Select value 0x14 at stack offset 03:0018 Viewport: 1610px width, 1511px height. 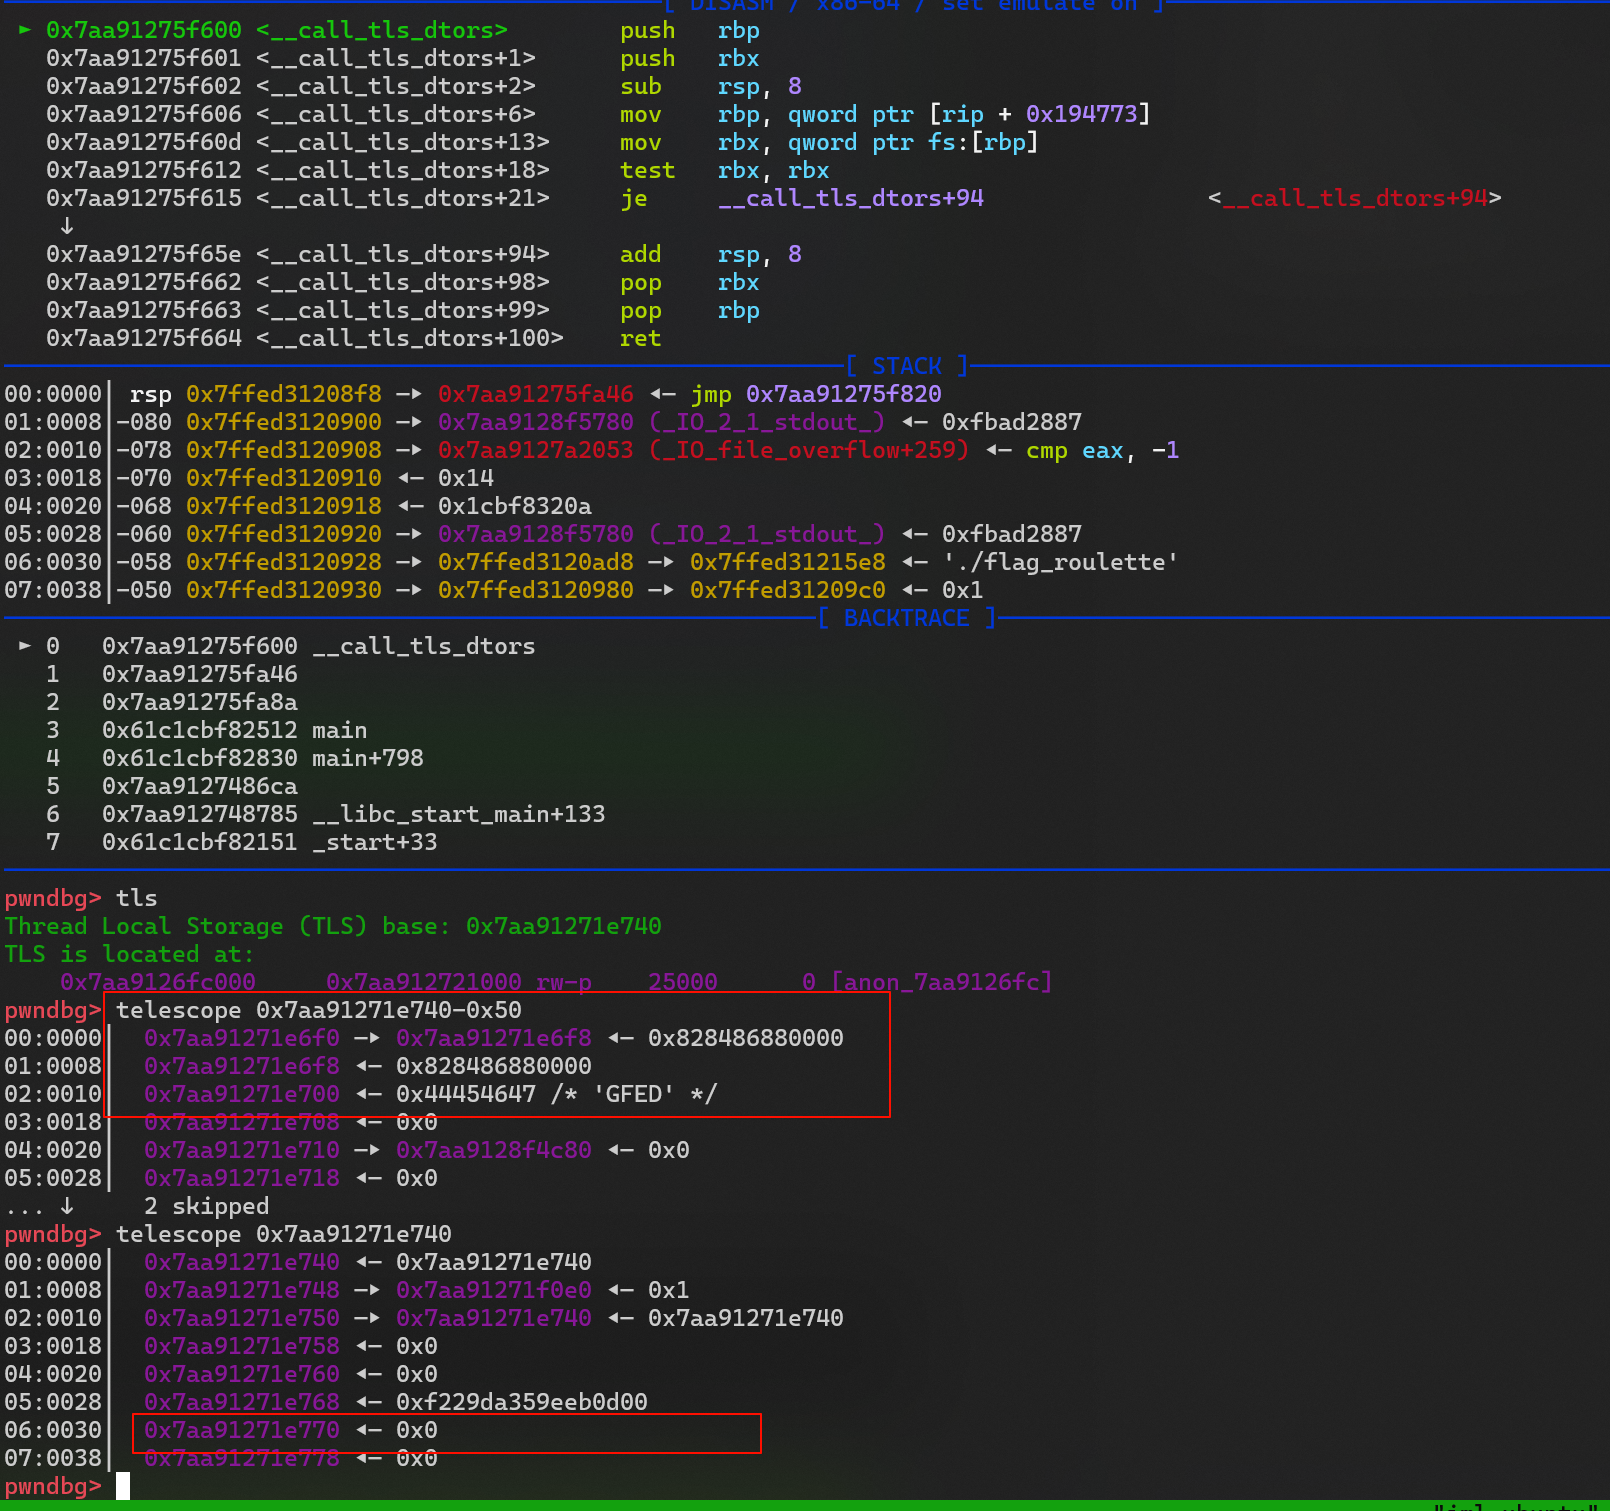pos(466,479)
